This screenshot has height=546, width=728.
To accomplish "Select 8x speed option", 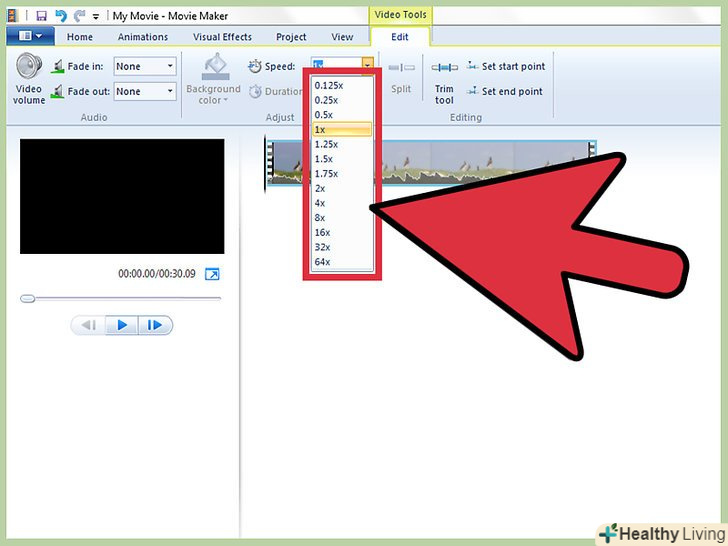I will (x=342, y=218).
